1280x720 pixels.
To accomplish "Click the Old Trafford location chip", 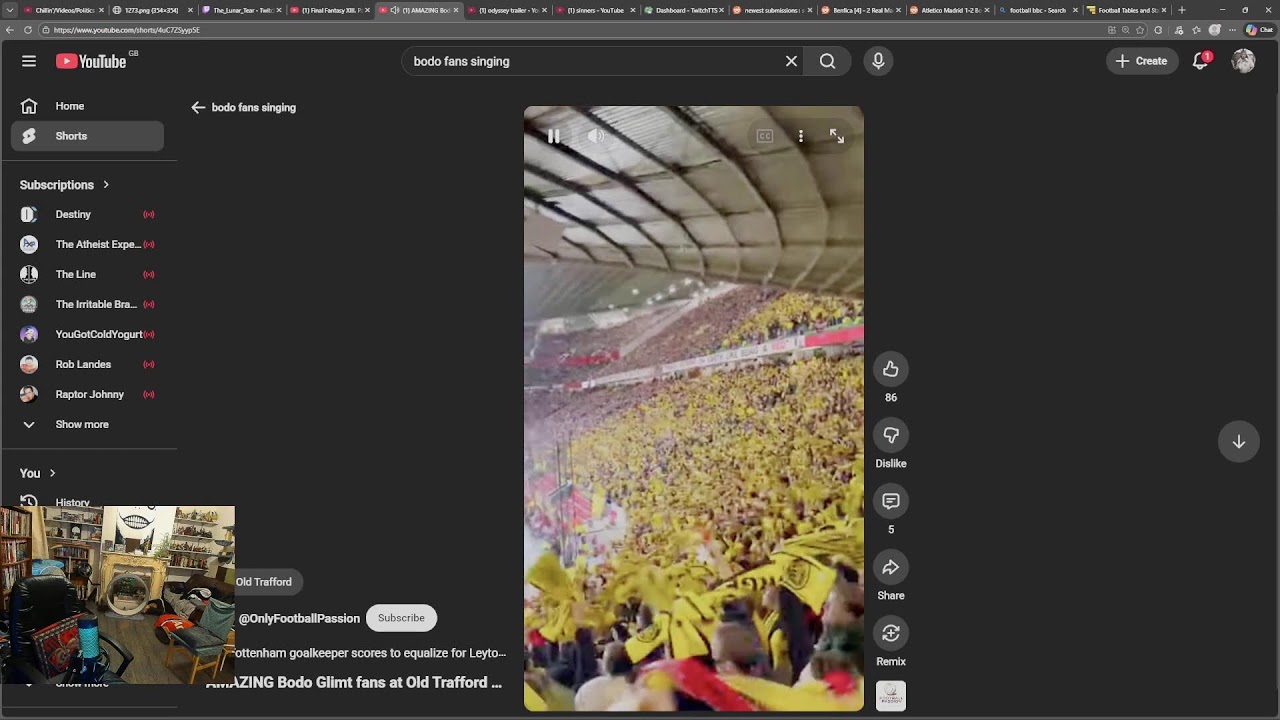I will click(264, 582).
